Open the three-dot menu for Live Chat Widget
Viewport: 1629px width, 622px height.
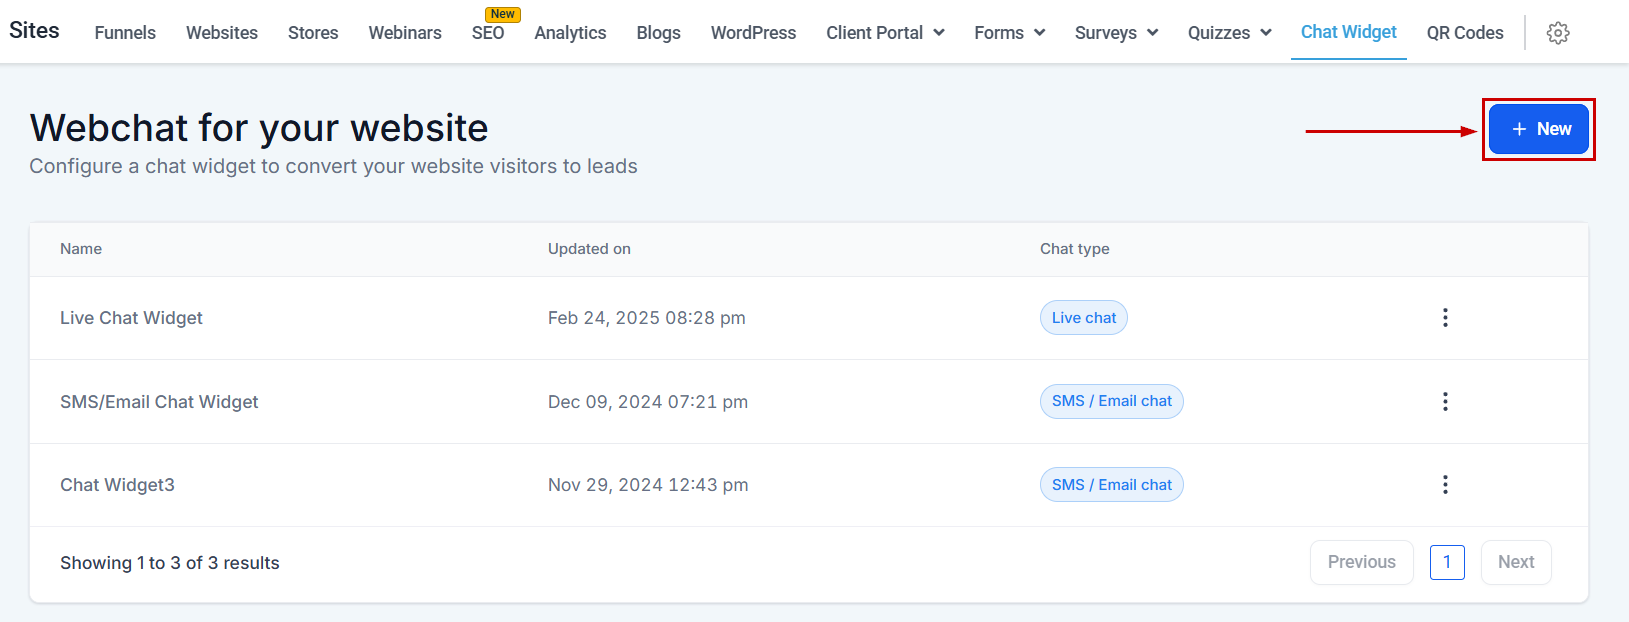click(x=1445, y=318)
